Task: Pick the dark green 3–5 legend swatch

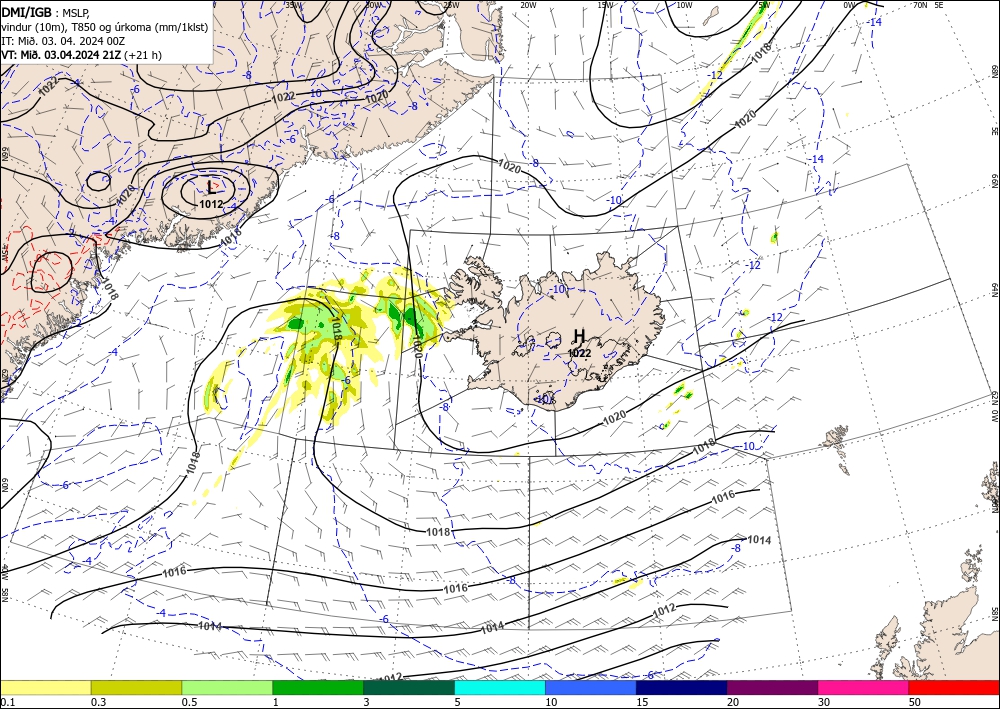Action: (x=409, y=687)
